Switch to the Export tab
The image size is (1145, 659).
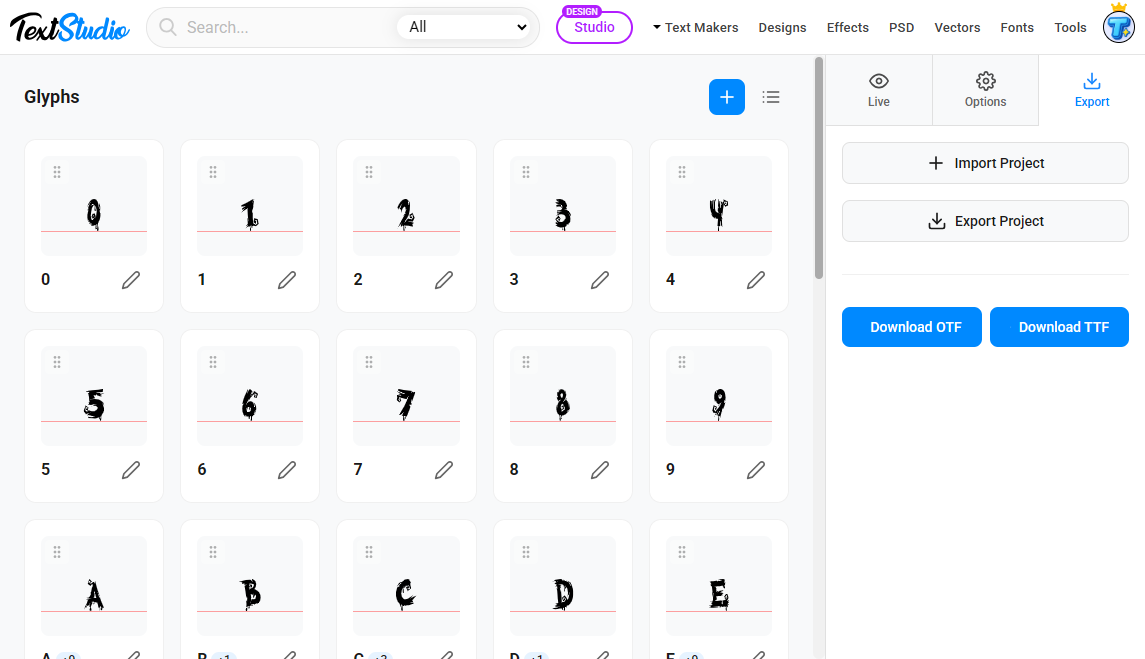1092,90
